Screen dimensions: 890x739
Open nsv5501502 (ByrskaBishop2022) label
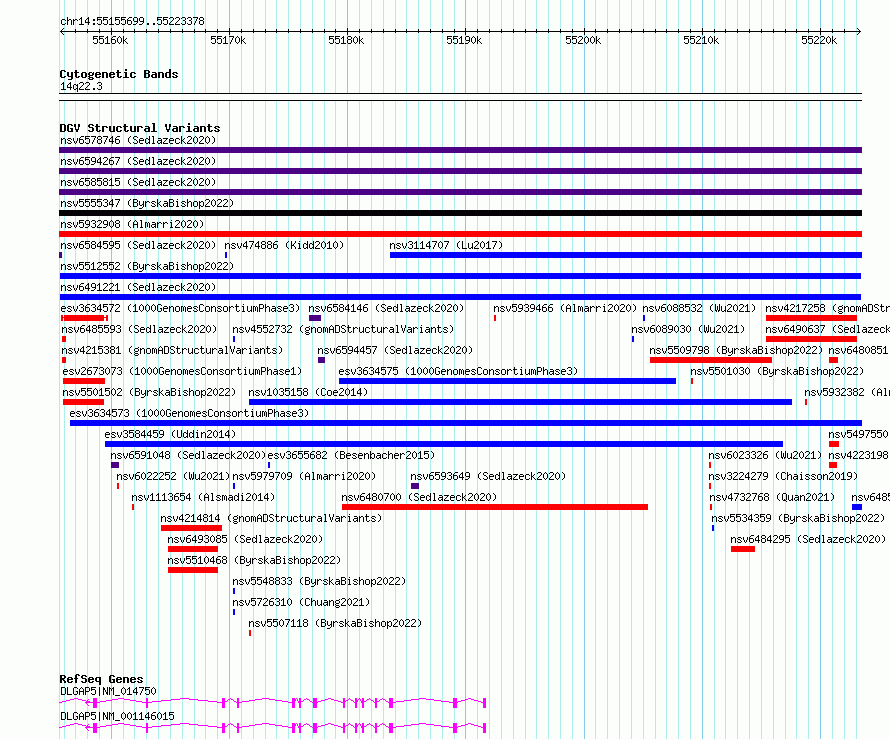149,392
